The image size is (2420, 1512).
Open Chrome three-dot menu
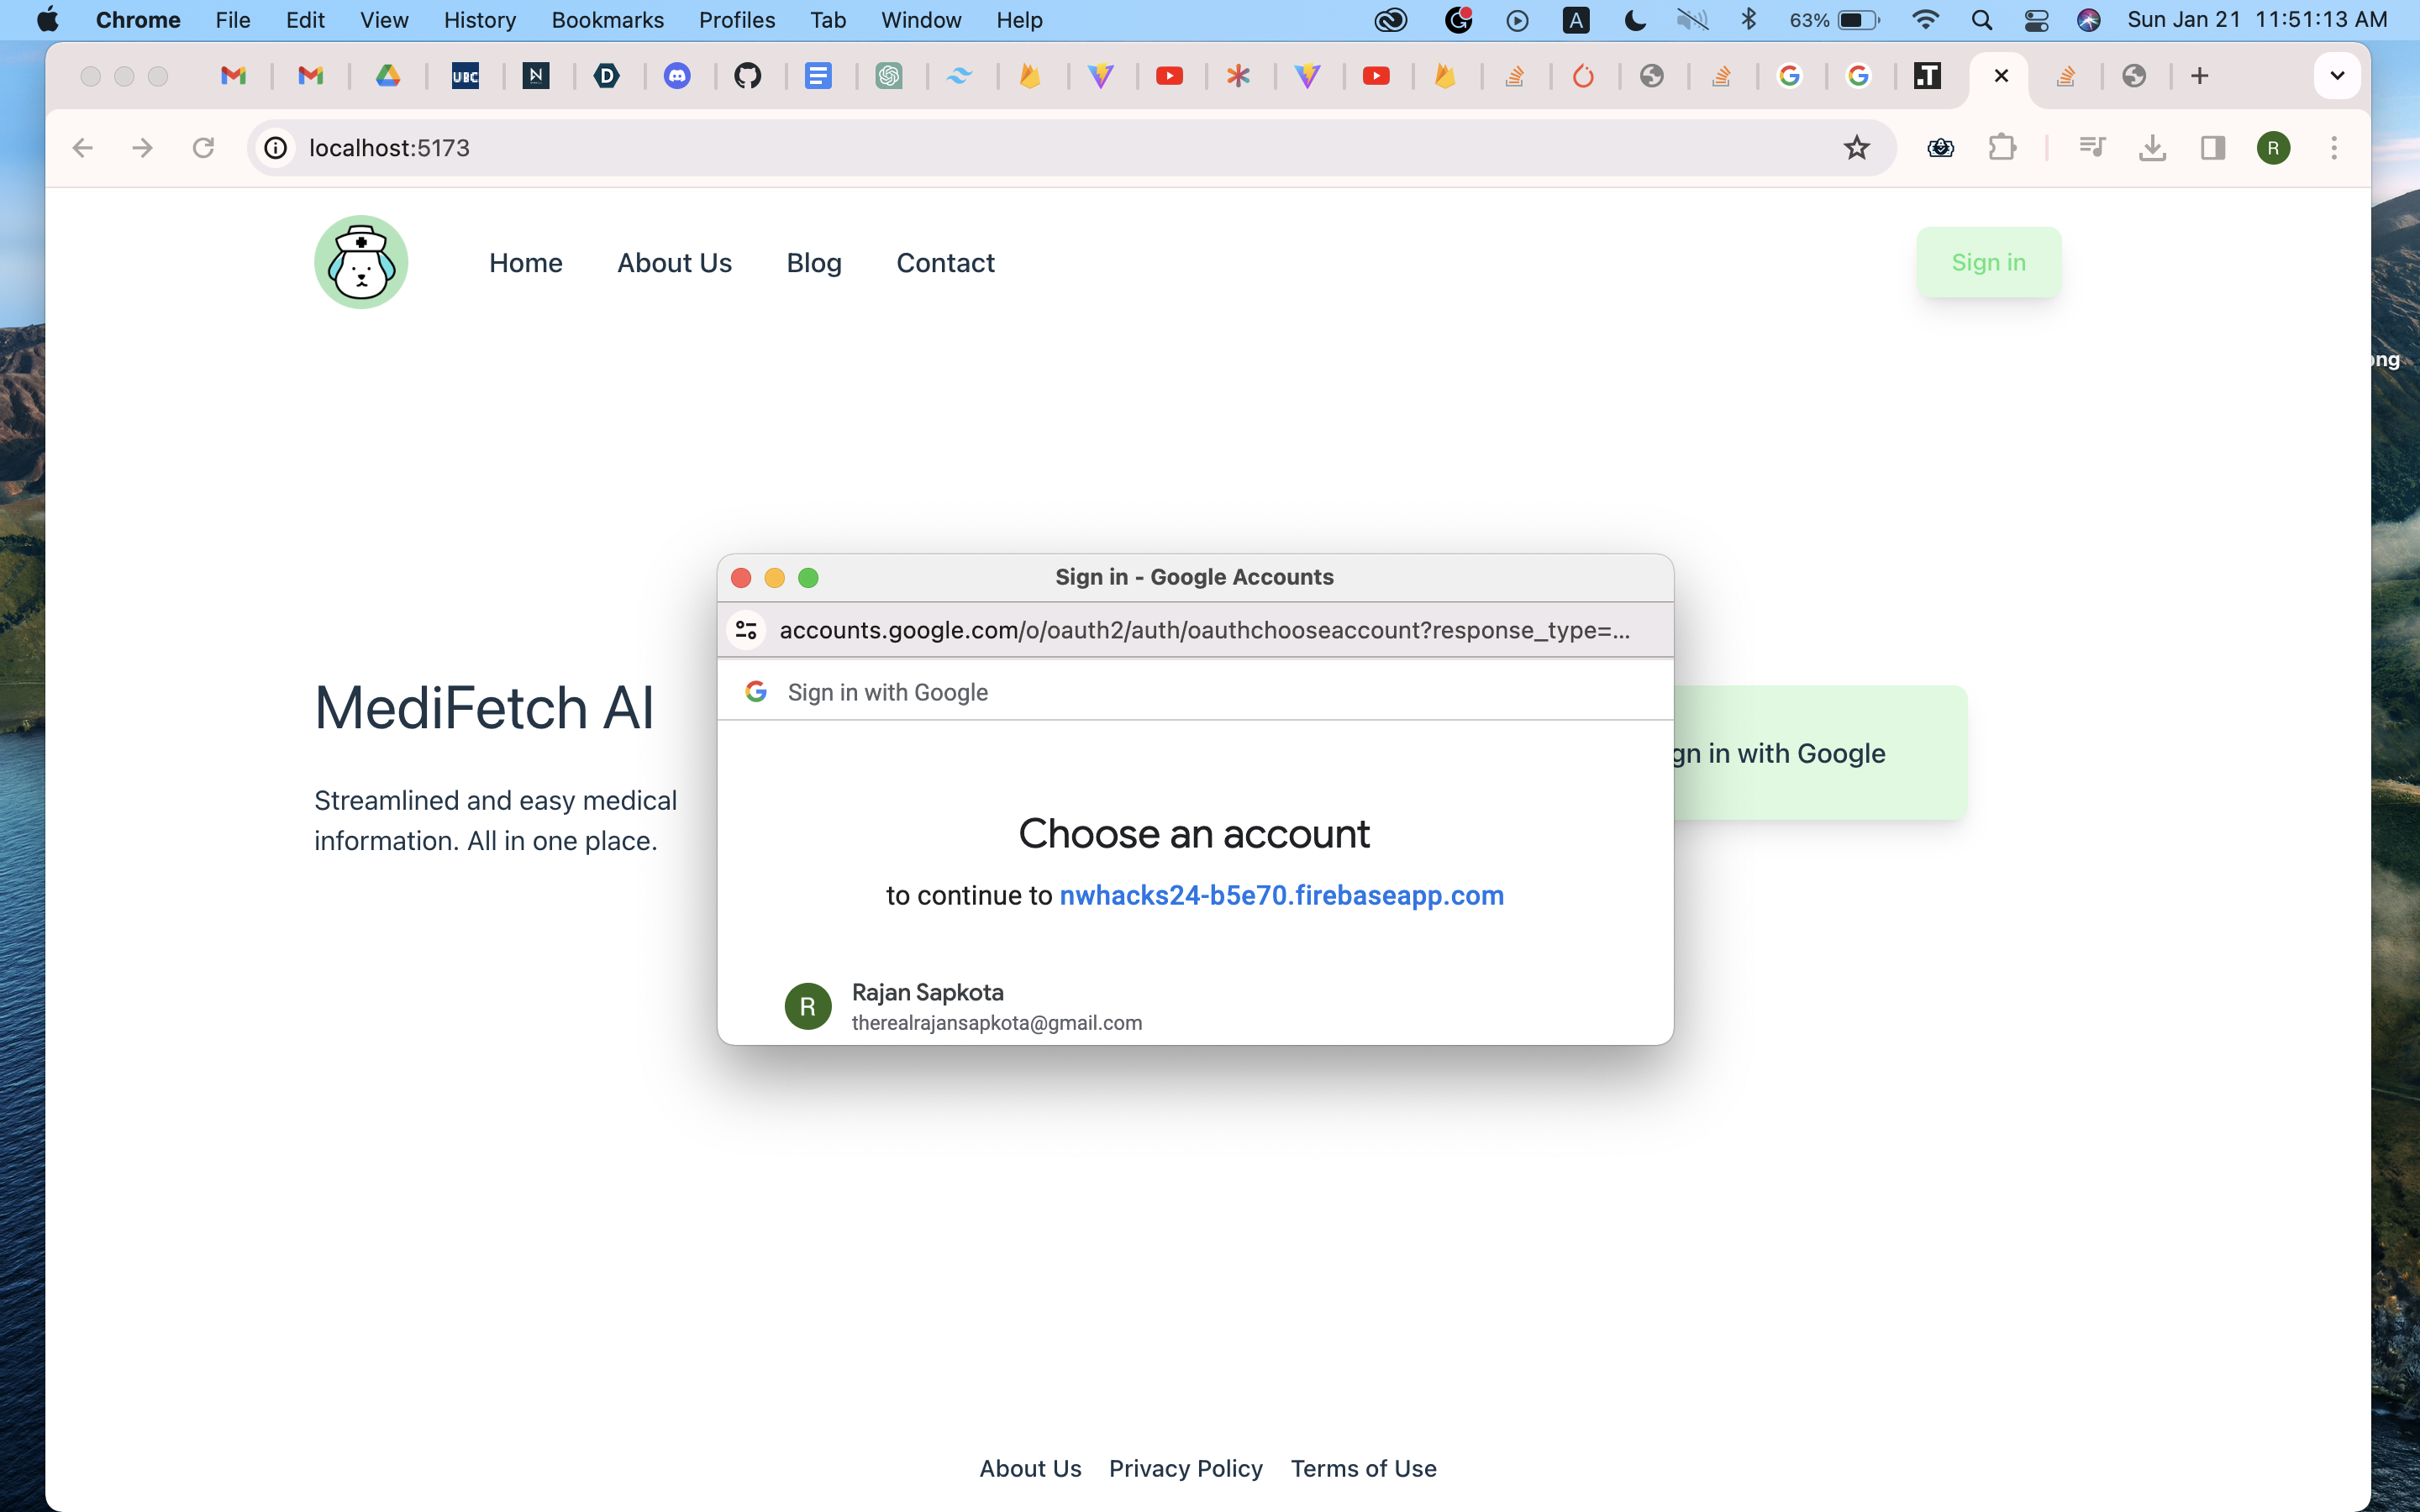click(2334, 148)
